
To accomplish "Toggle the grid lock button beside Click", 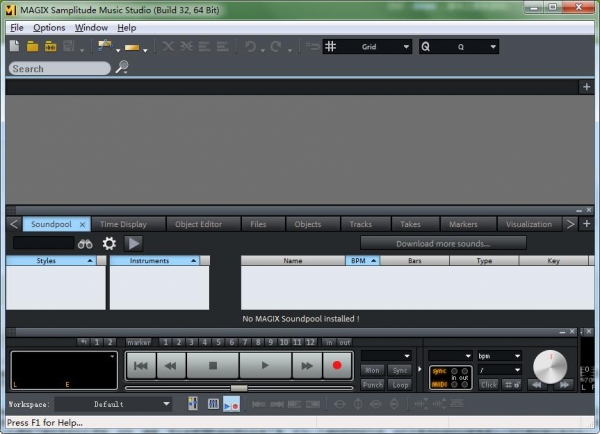I will (512, 385).
